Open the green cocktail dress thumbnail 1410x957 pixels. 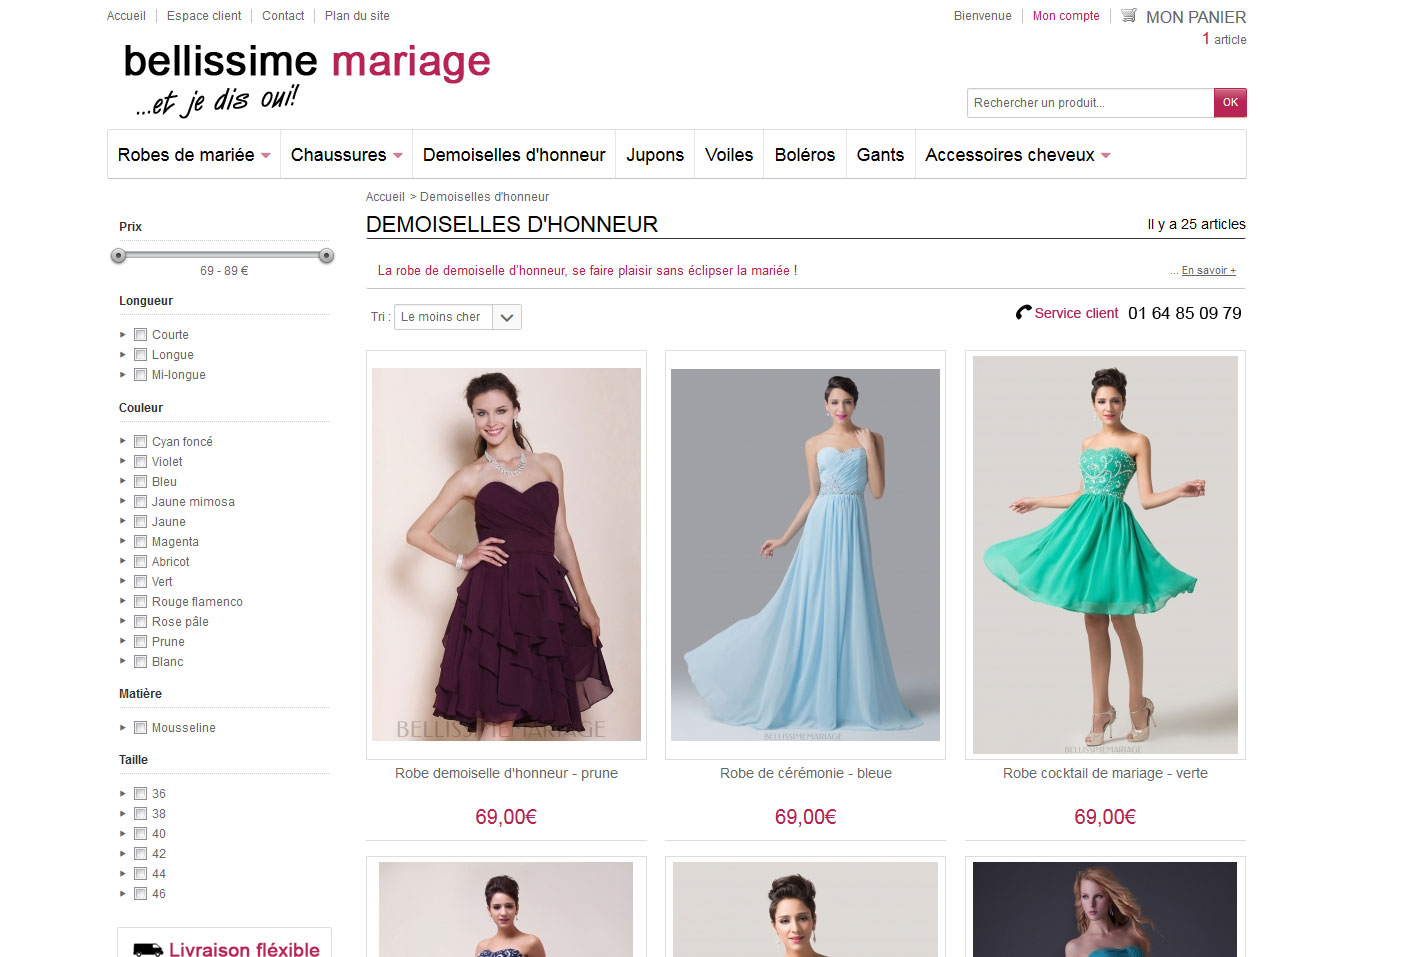tap(1105, 555)
